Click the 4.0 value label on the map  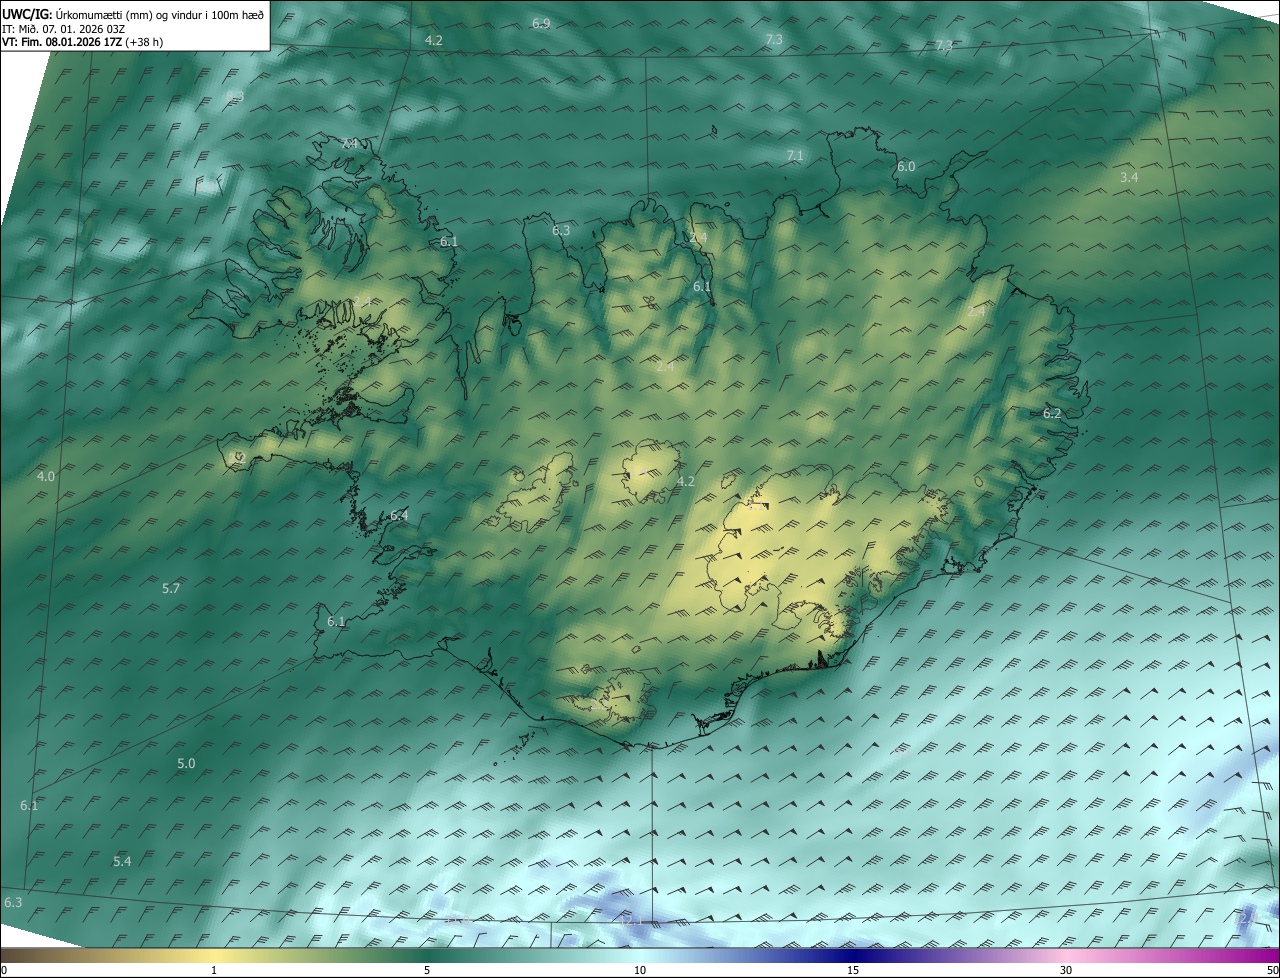pyautogui.click(x=46, y=476)
